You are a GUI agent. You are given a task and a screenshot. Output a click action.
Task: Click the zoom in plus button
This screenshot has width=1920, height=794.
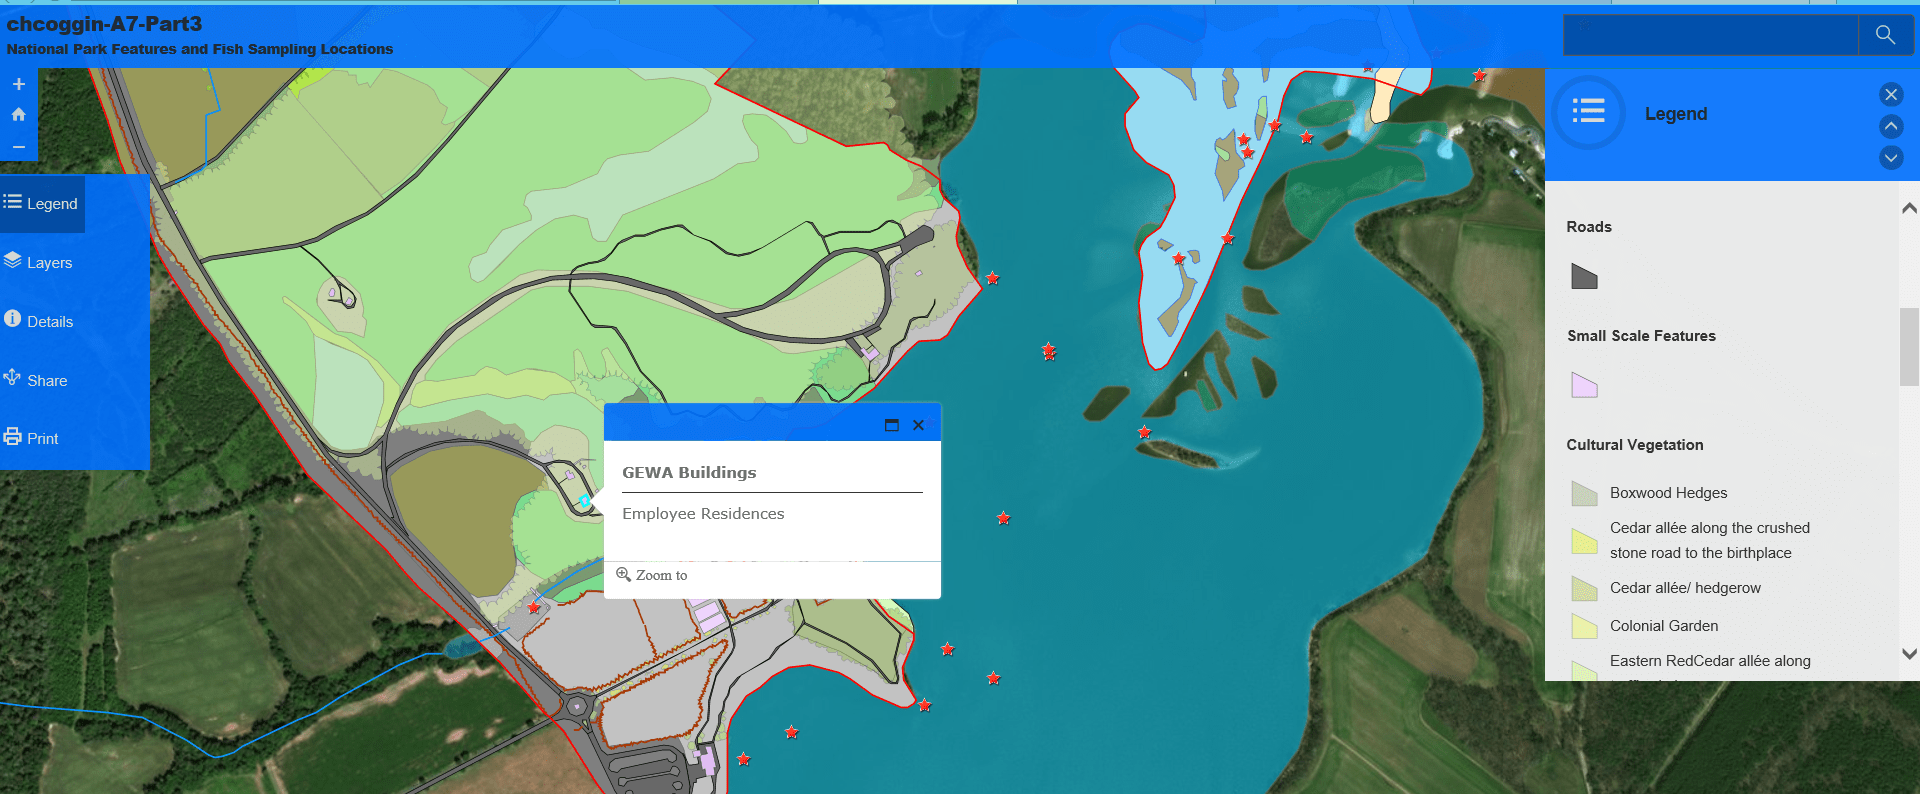click(18, 85)
